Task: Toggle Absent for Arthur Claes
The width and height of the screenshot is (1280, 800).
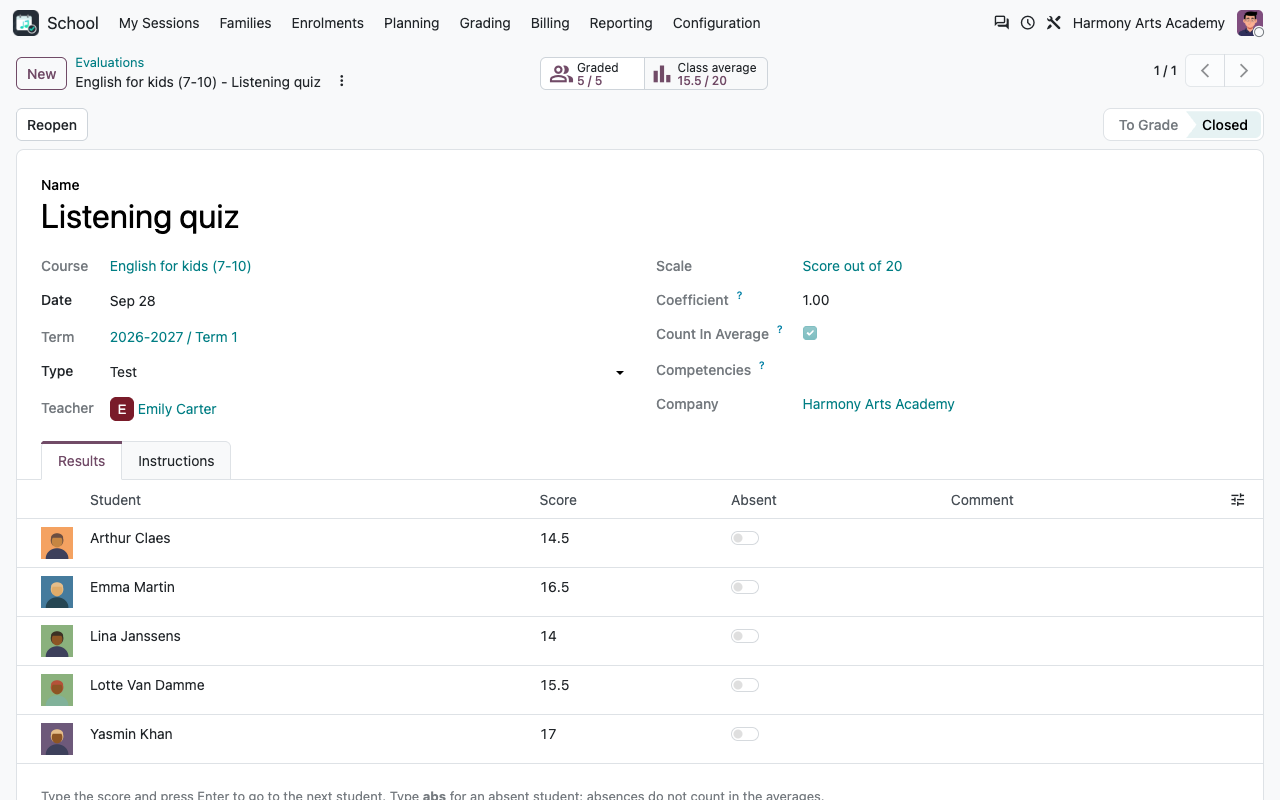Action: click(745, 538)
